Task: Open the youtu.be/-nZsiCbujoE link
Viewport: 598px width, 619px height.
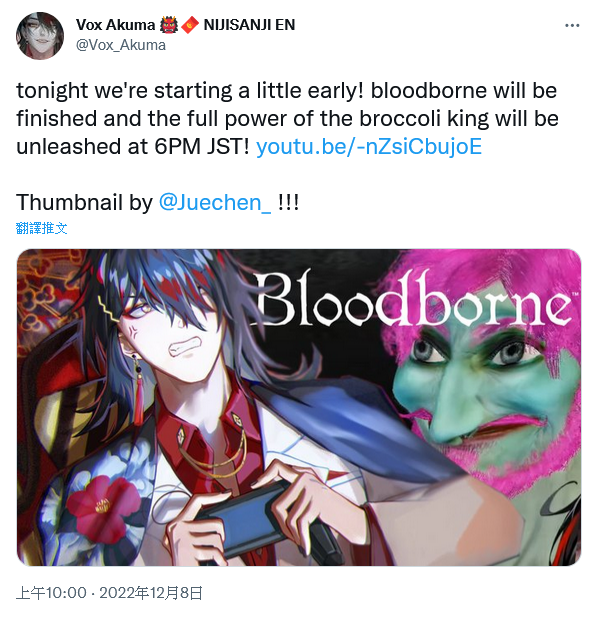Action: pyautogui.click(x=369, y=147)
